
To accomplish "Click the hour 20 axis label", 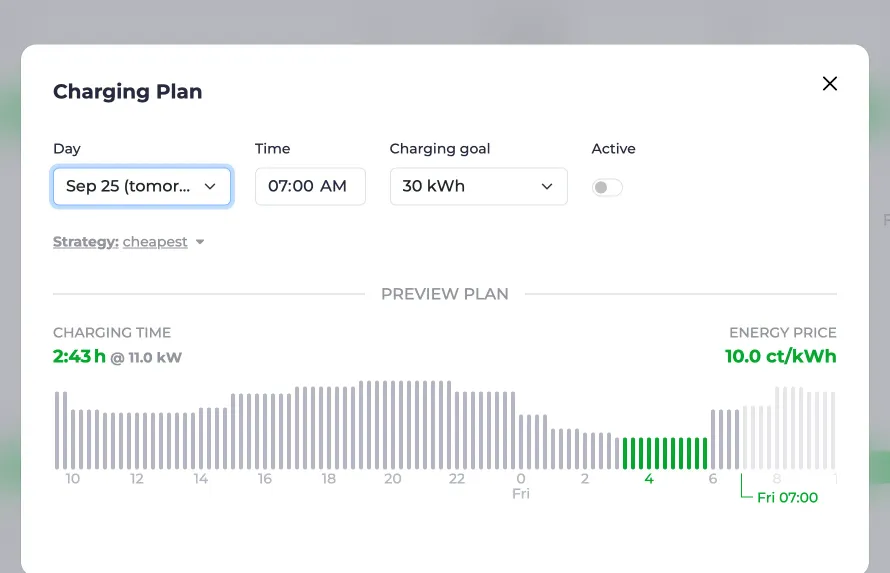I will [x=392, y=479].
